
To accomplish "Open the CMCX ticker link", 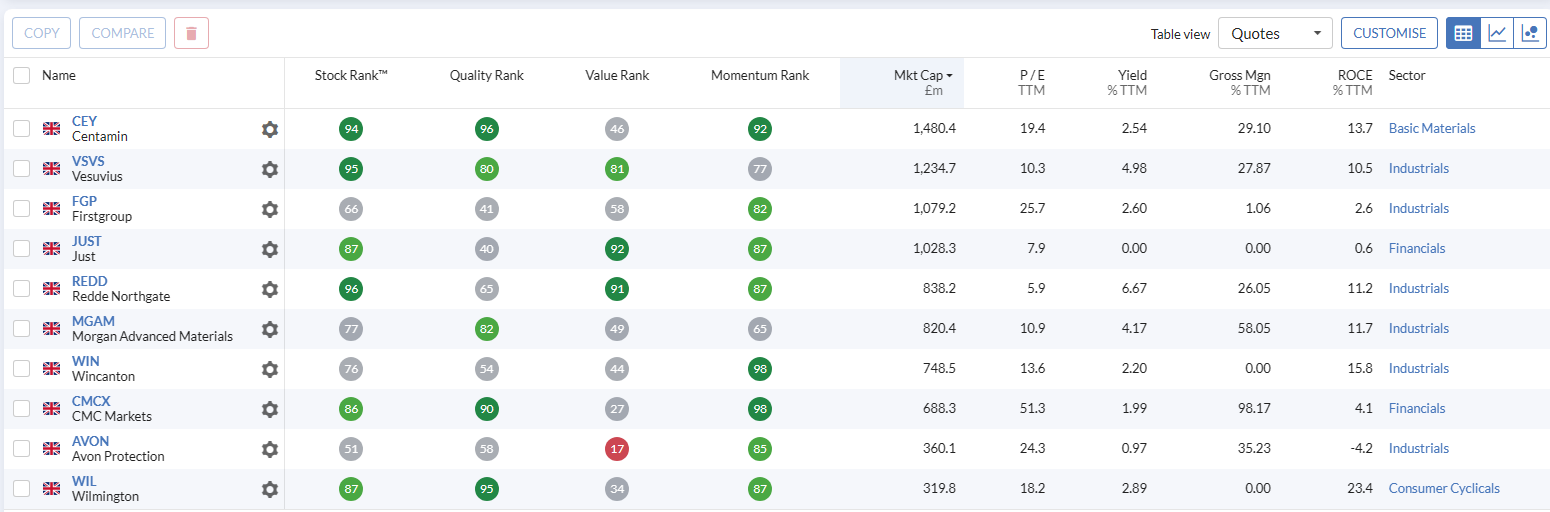I will pos(91,401).
